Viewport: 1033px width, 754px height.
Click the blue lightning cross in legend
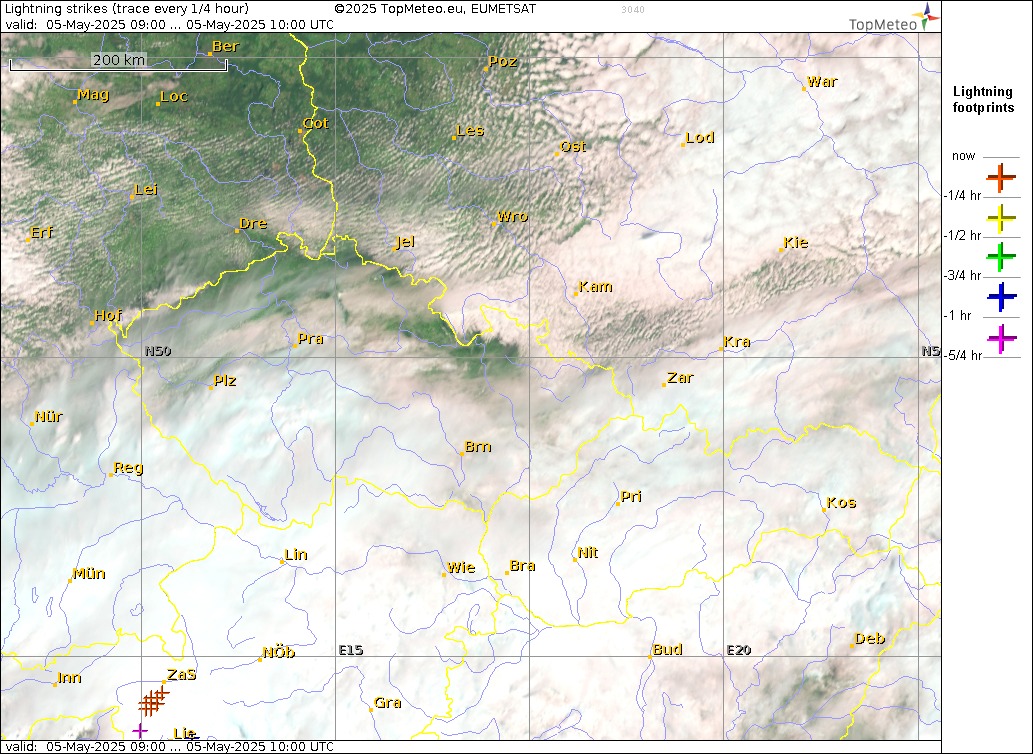pos(1001,297)
